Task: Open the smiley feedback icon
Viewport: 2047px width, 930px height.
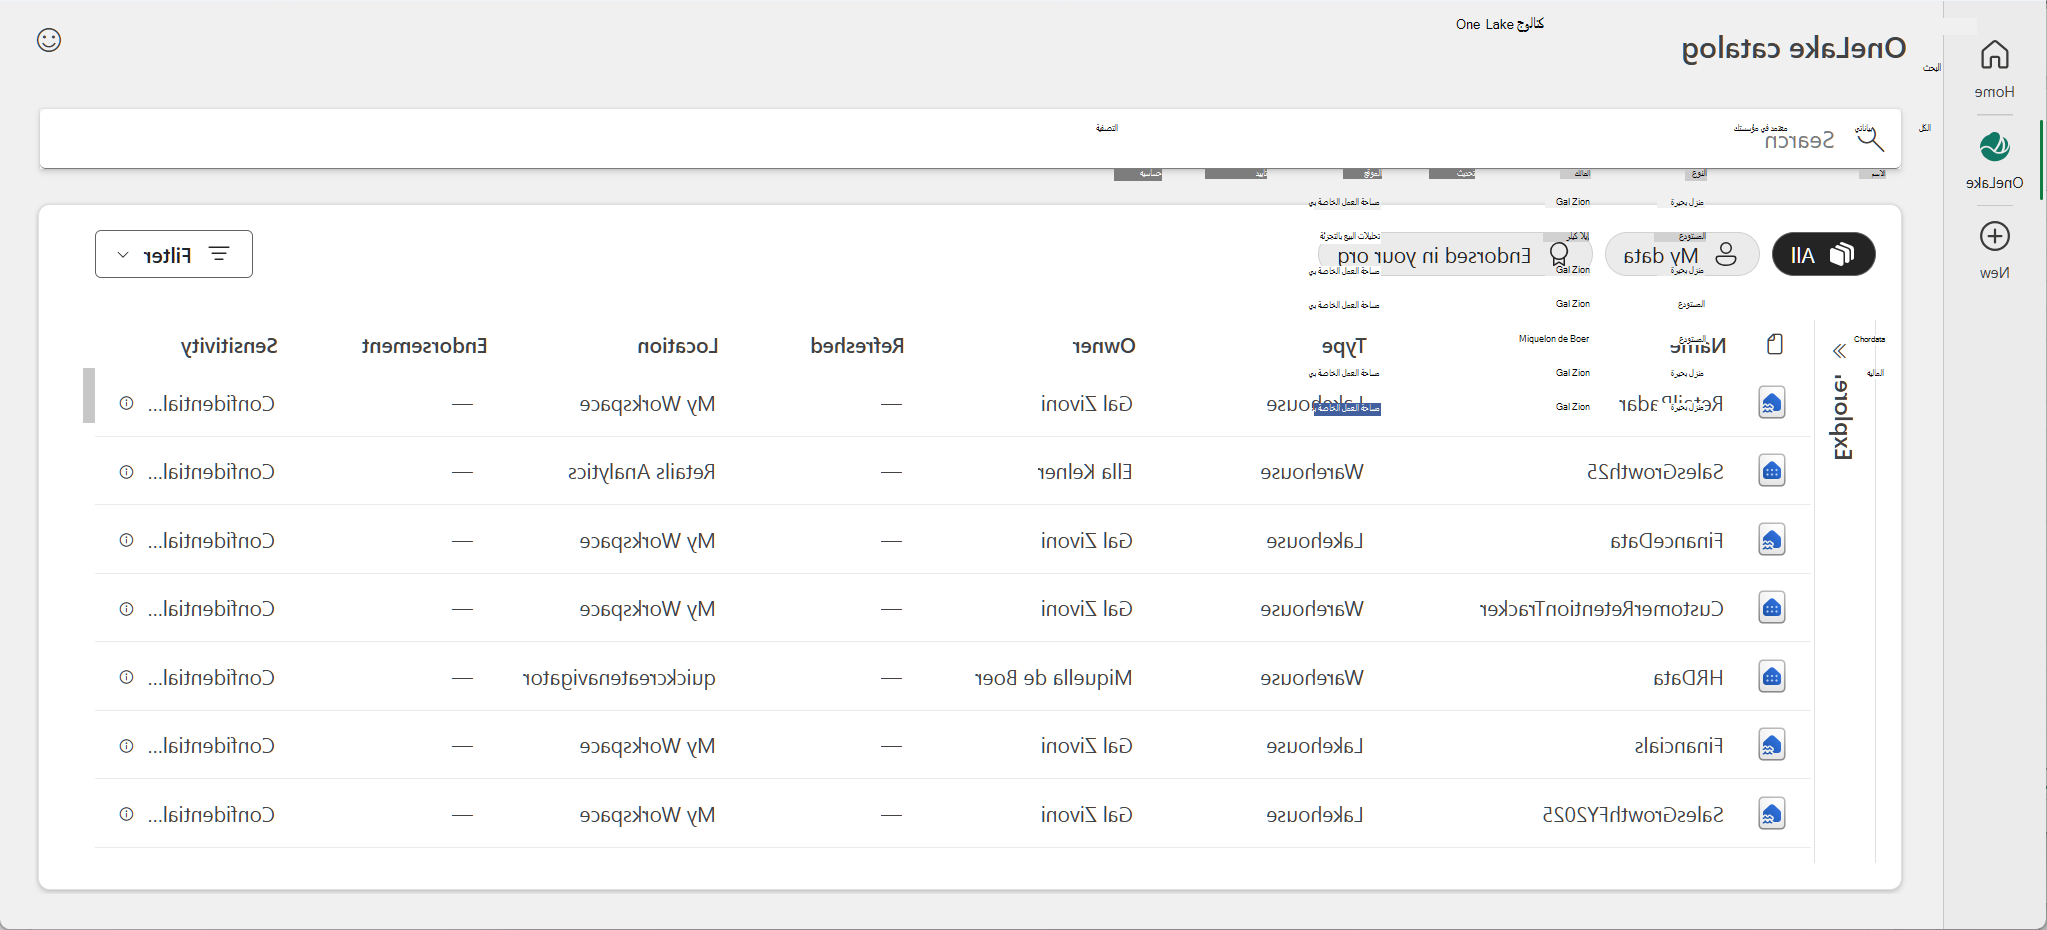Action: point(49,40)
